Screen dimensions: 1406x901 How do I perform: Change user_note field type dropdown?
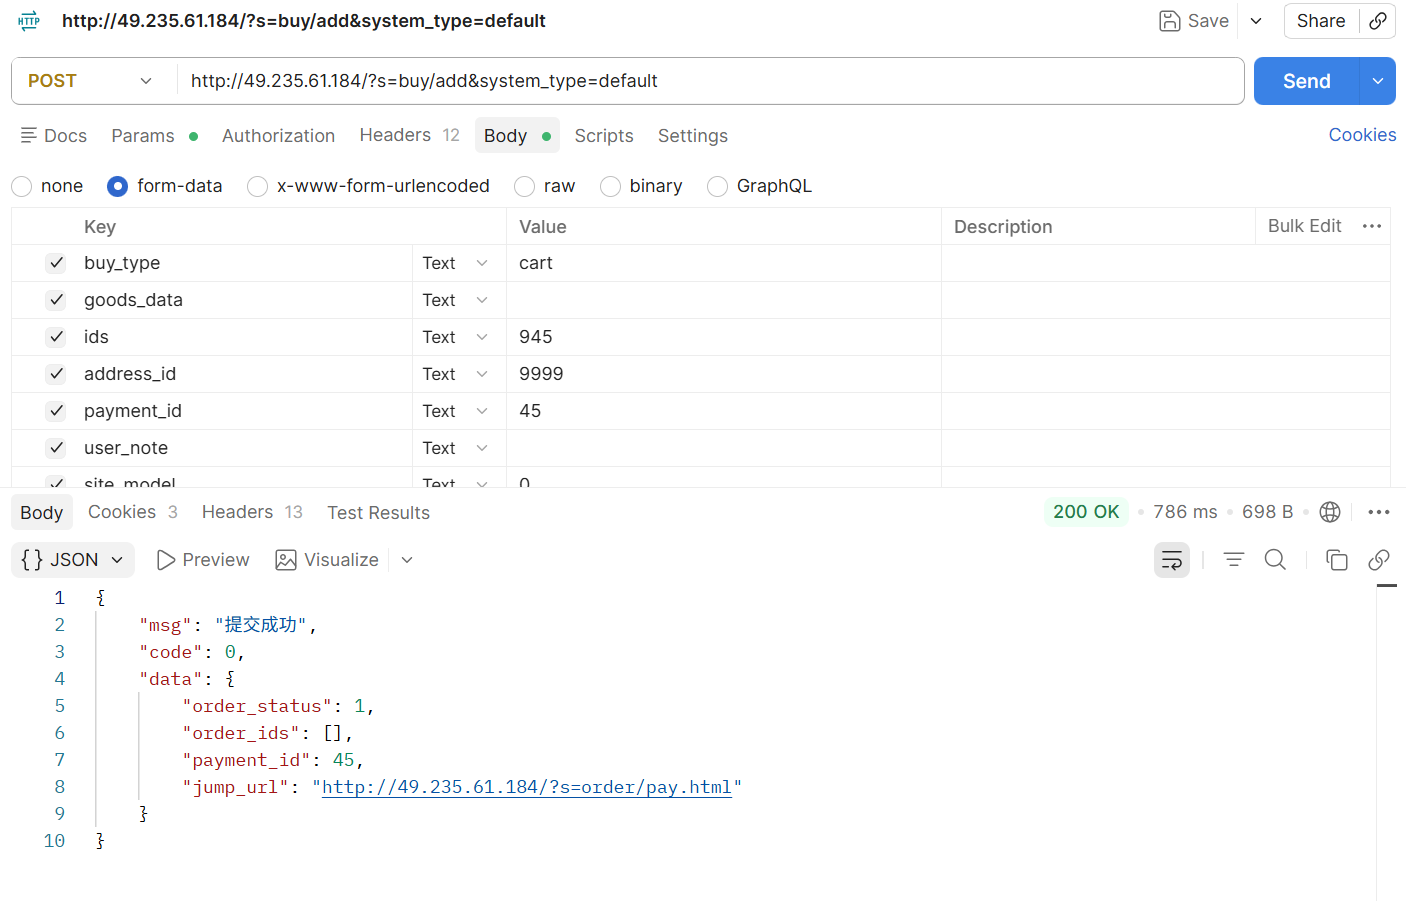point(455,448)
